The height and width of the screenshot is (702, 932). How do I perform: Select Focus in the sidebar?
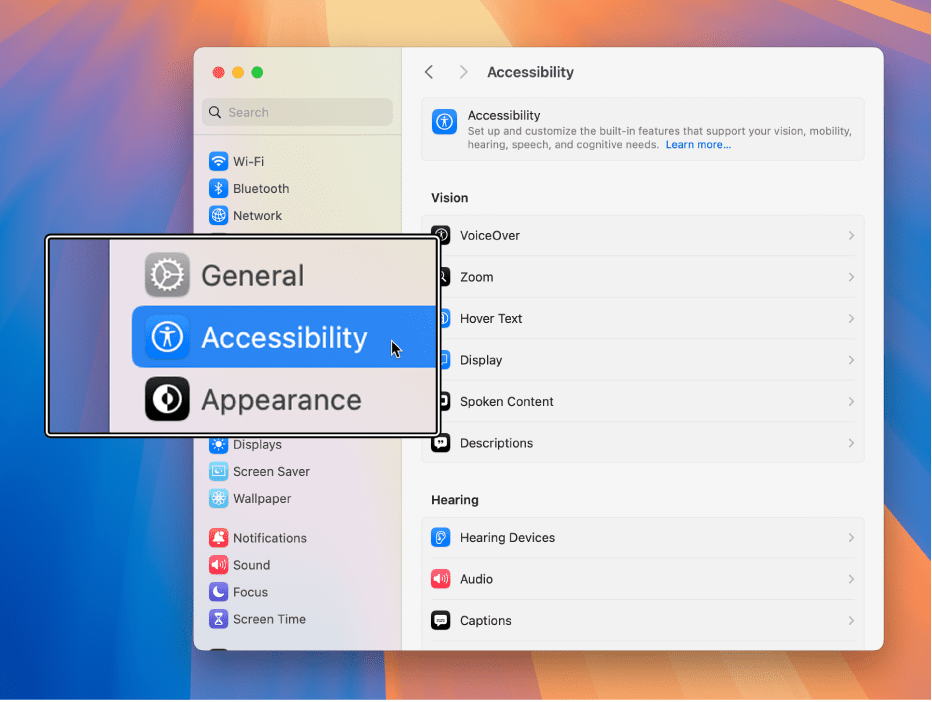250,593
